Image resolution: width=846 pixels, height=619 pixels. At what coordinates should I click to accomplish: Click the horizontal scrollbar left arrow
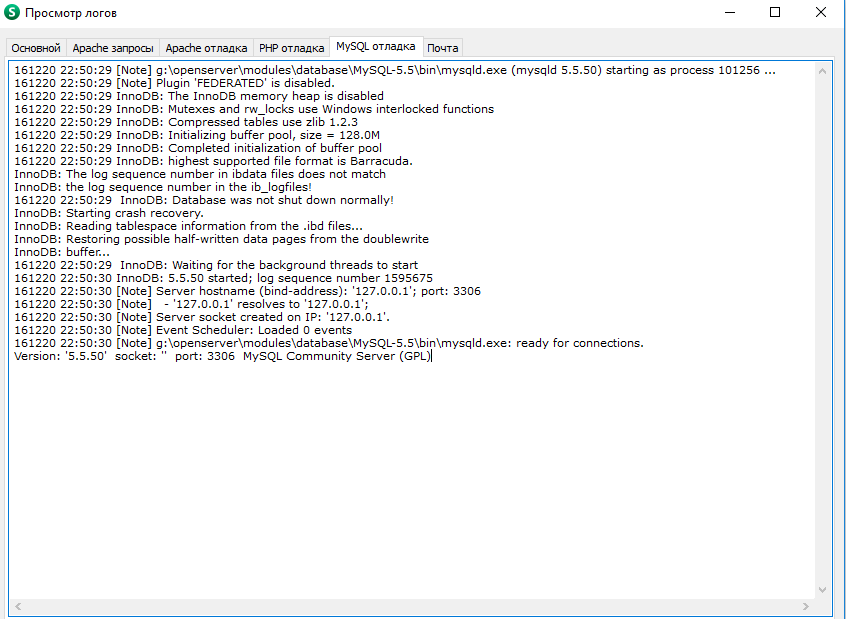(17, 606)
